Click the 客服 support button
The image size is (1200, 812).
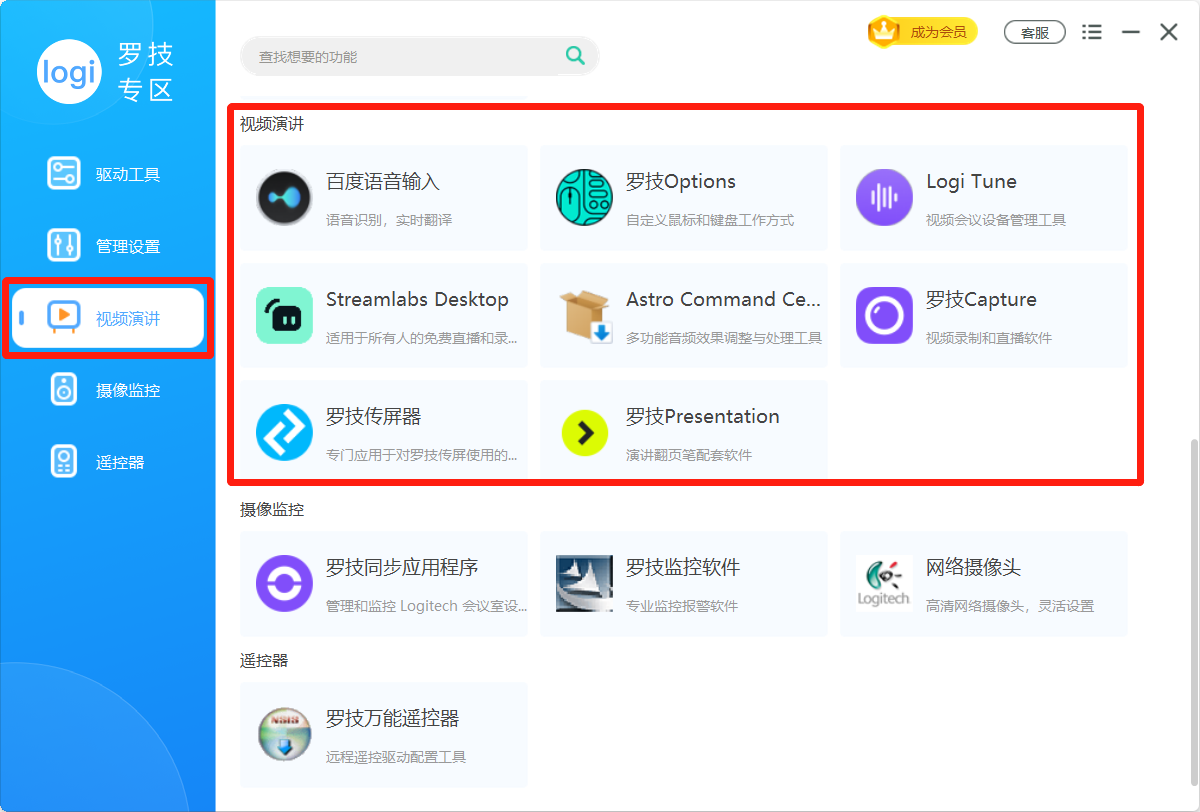click(x=1035, y=33)
